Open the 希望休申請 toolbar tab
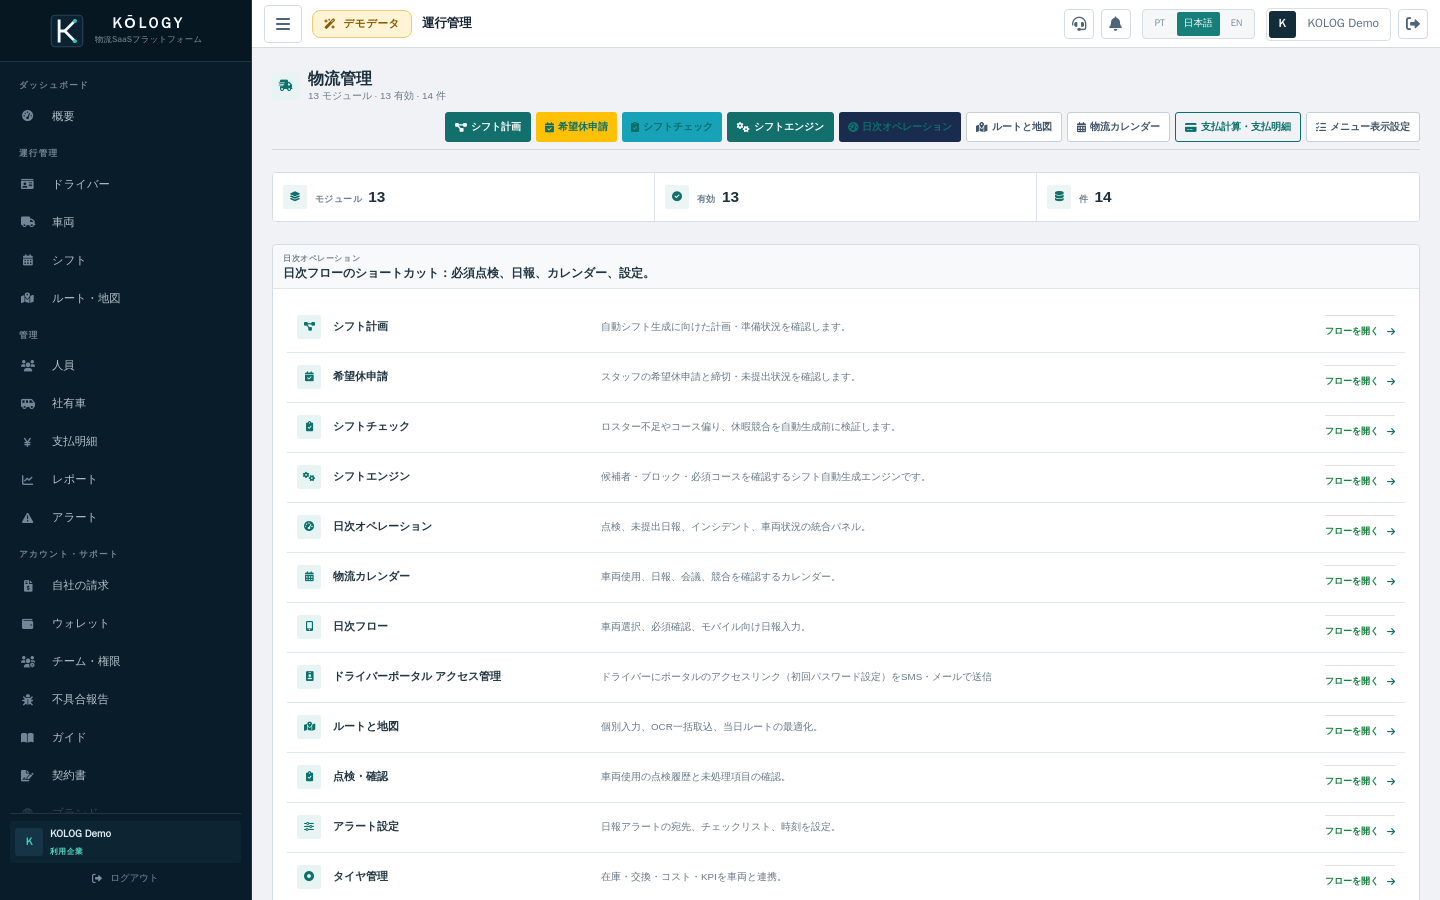Viewport: 1440px width, 900px height. (x=576, y=127)
